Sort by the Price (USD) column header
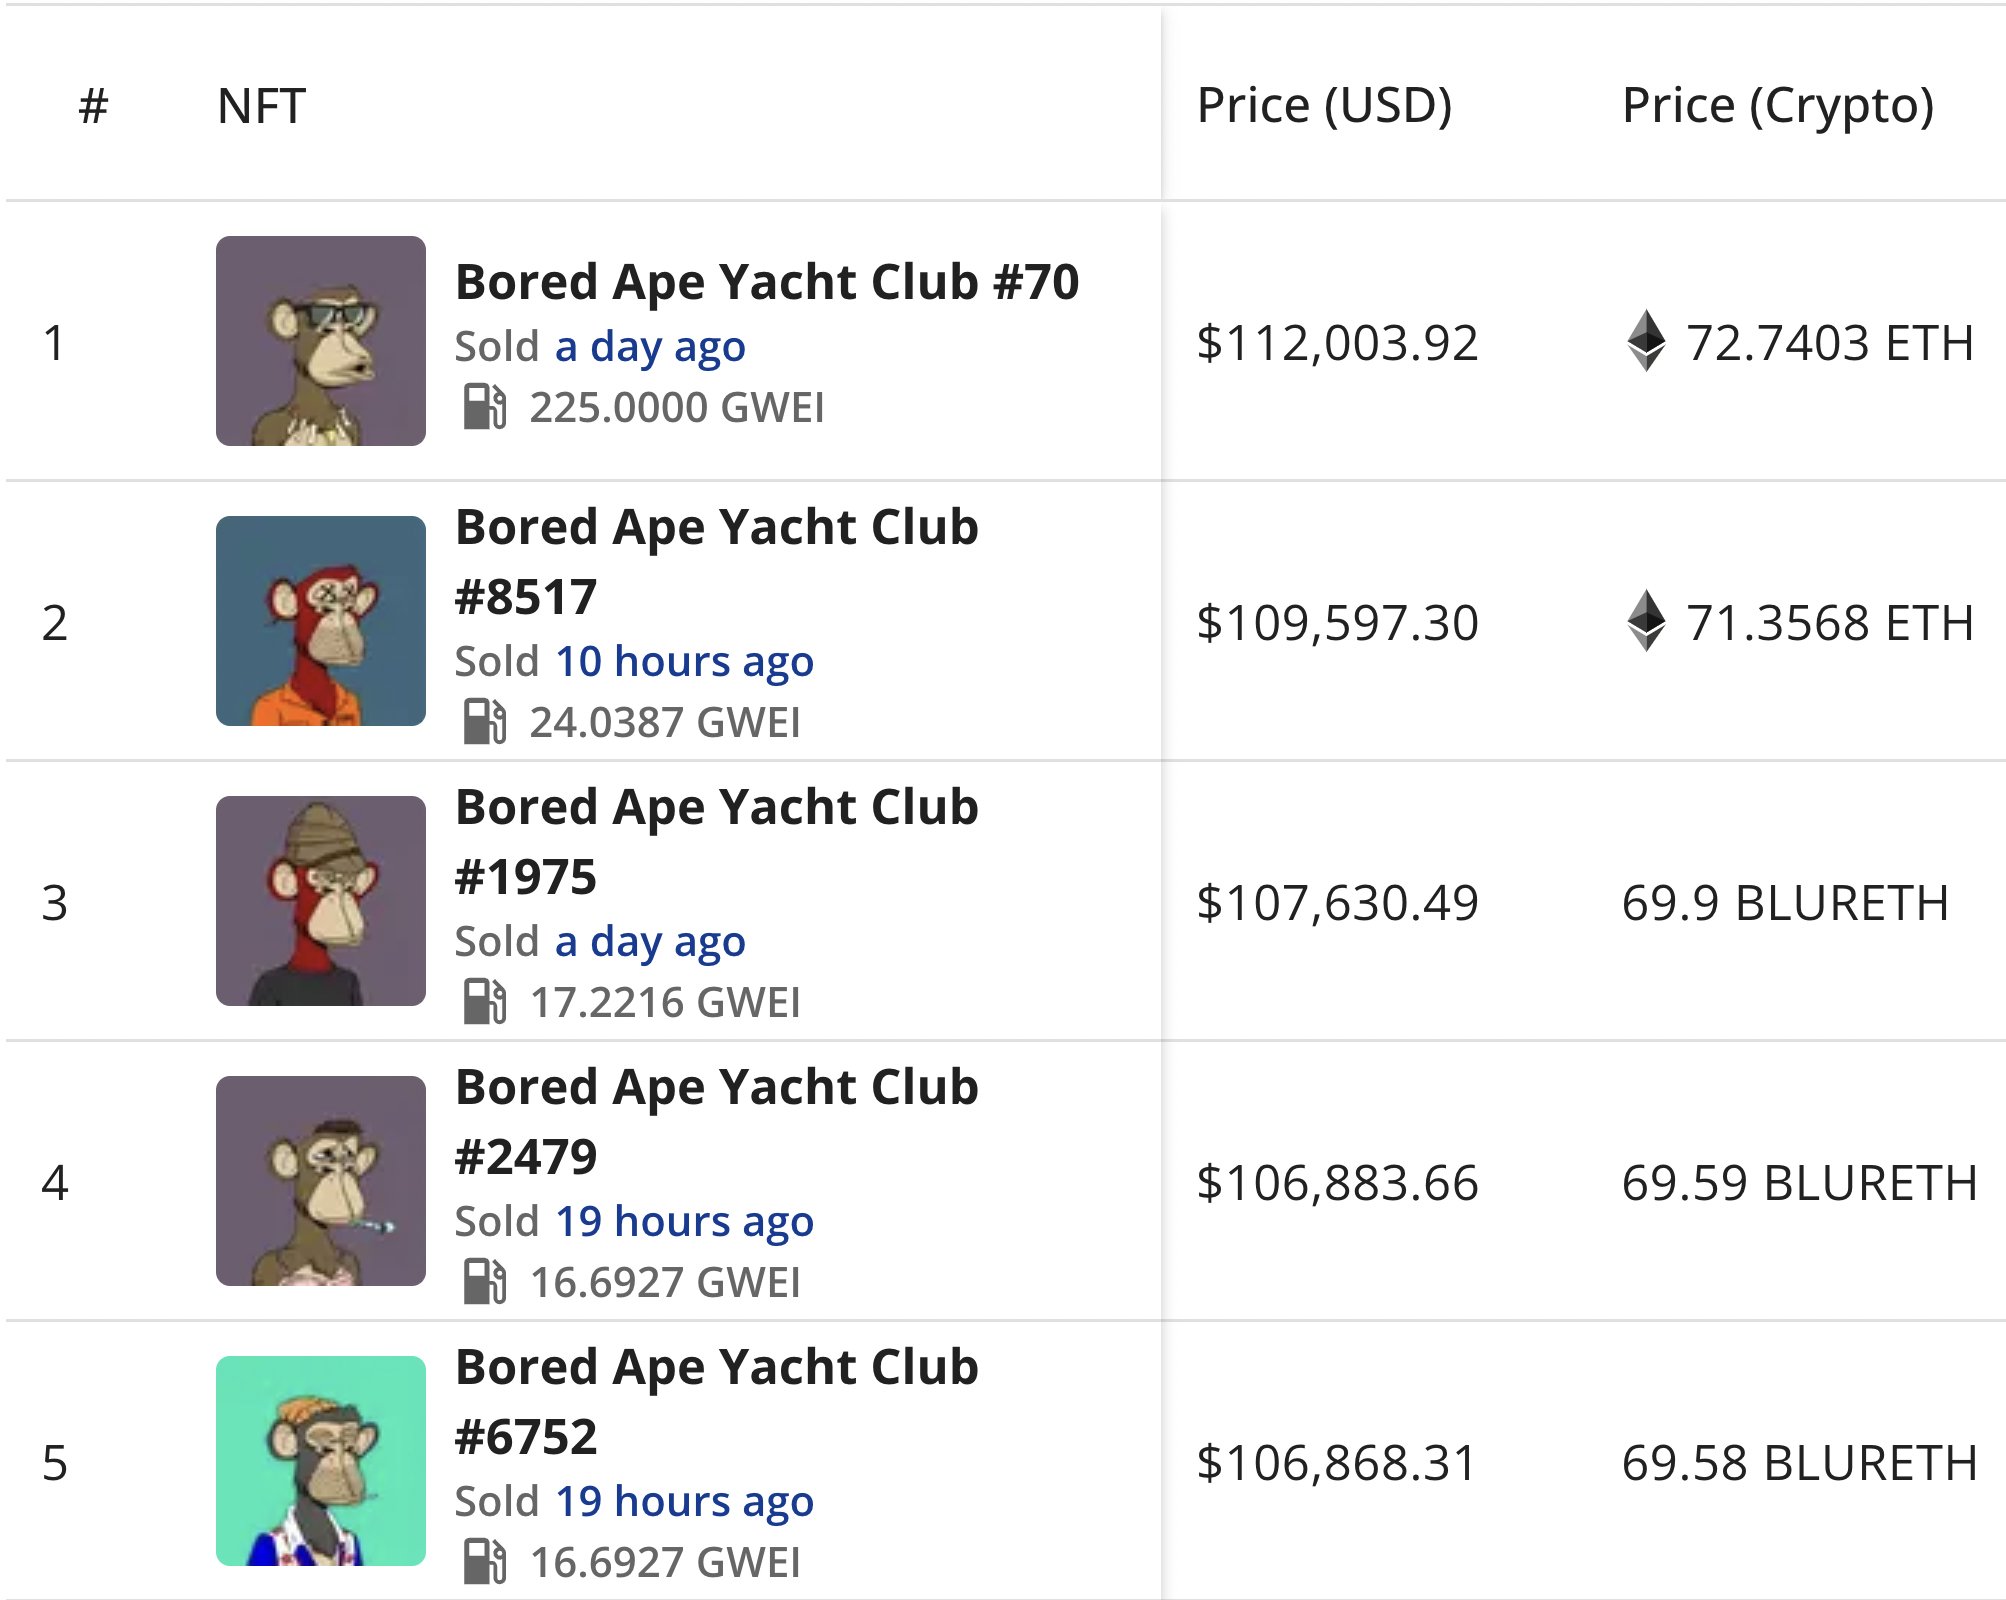This screenshot has height=1600, width=2006. pyautogui.click(x=1324, y=106)
